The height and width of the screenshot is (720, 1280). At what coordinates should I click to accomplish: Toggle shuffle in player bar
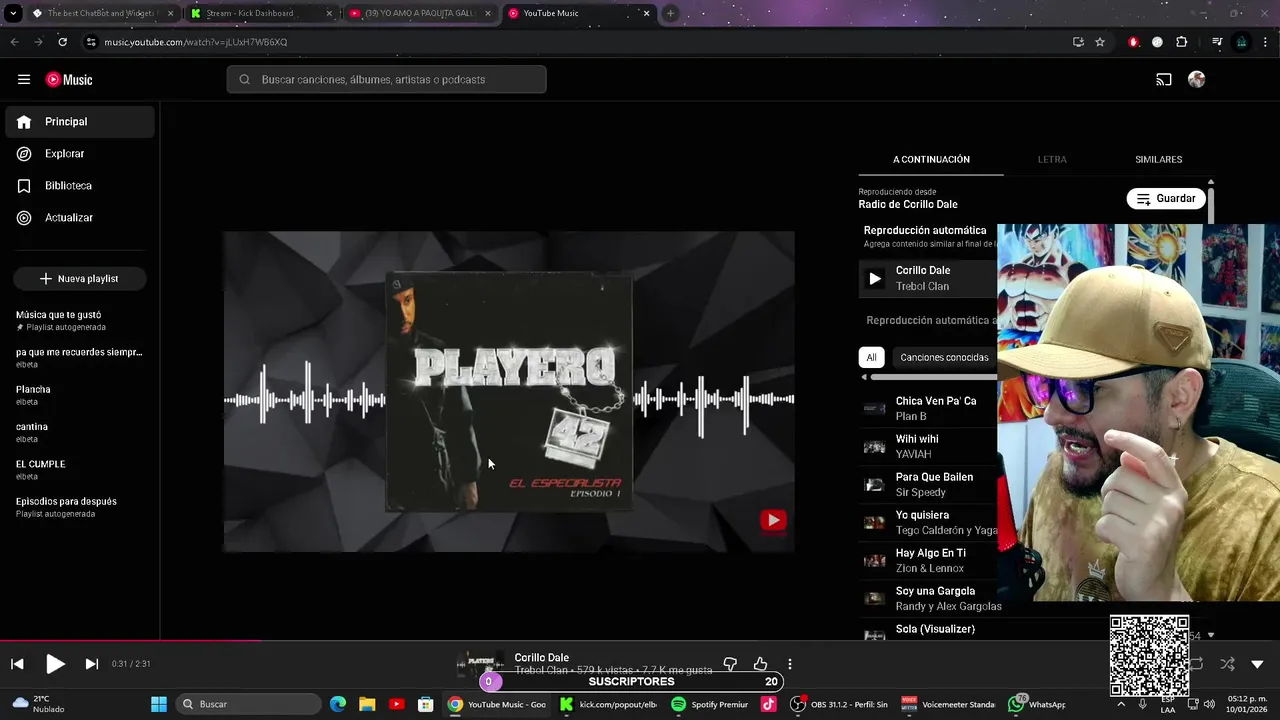point(1227,664)
